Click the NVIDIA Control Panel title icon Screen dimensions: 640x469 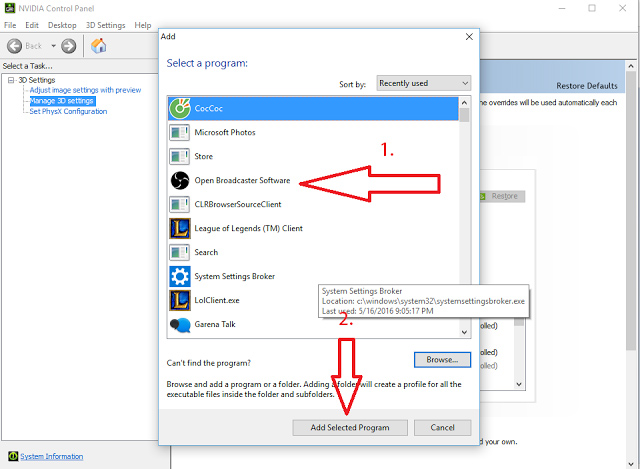click(x=9, y=8)
